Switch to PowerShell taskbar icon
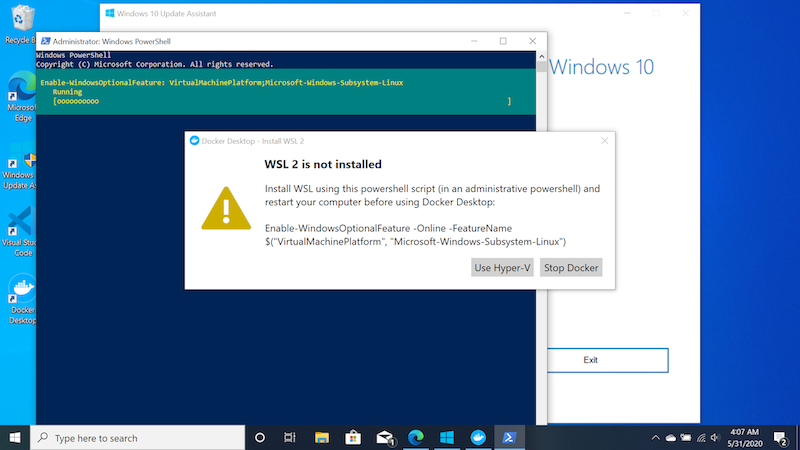This screenshot has width=800, height=450. (x=509, y=438)
